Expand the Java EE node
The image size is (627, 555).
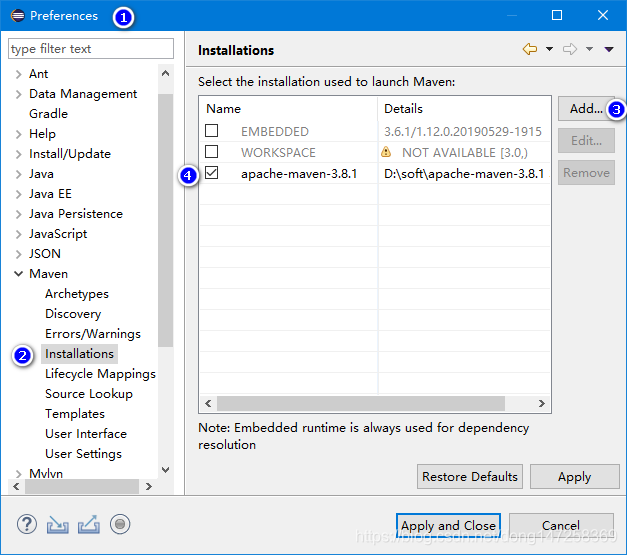point(18,194)
